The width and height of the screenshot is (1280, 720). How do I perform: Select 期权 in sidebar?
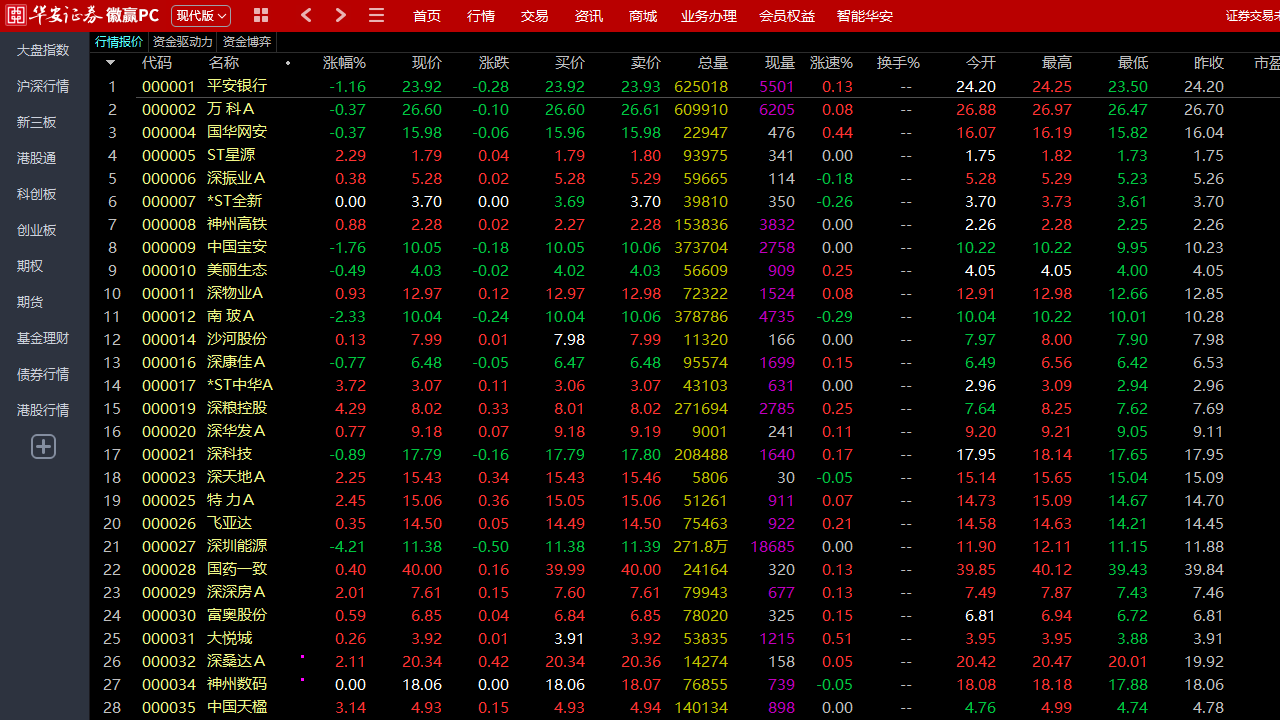(31, 266)
